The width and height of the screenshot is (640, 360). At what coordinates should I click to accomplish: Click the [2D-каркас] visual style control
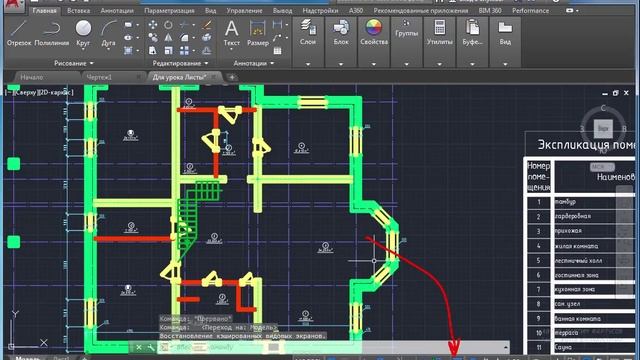click(x=56, y=93)
